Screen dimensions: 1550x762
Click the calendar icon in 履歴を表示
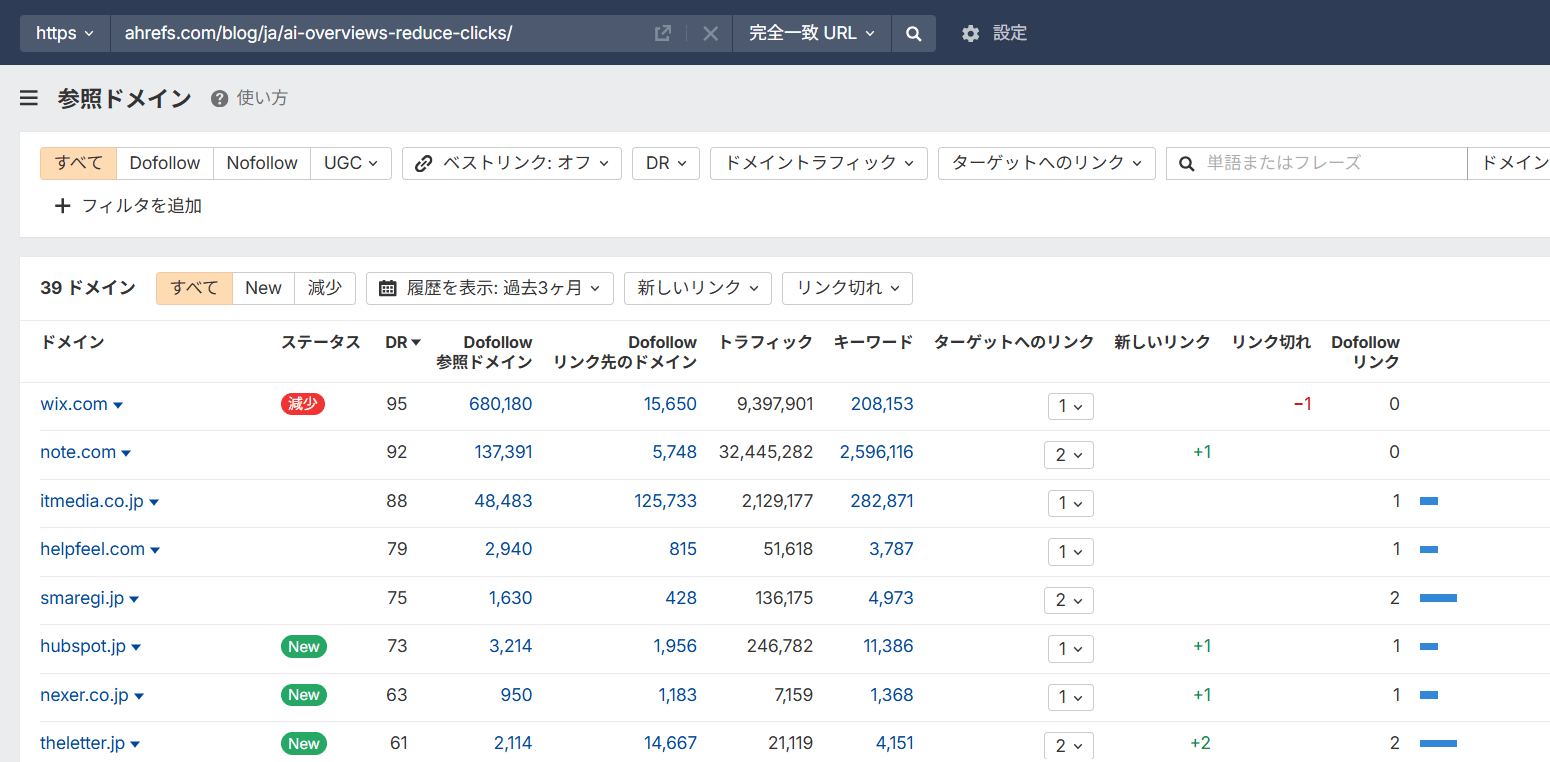pyautogui.click(x=388, y=288)
